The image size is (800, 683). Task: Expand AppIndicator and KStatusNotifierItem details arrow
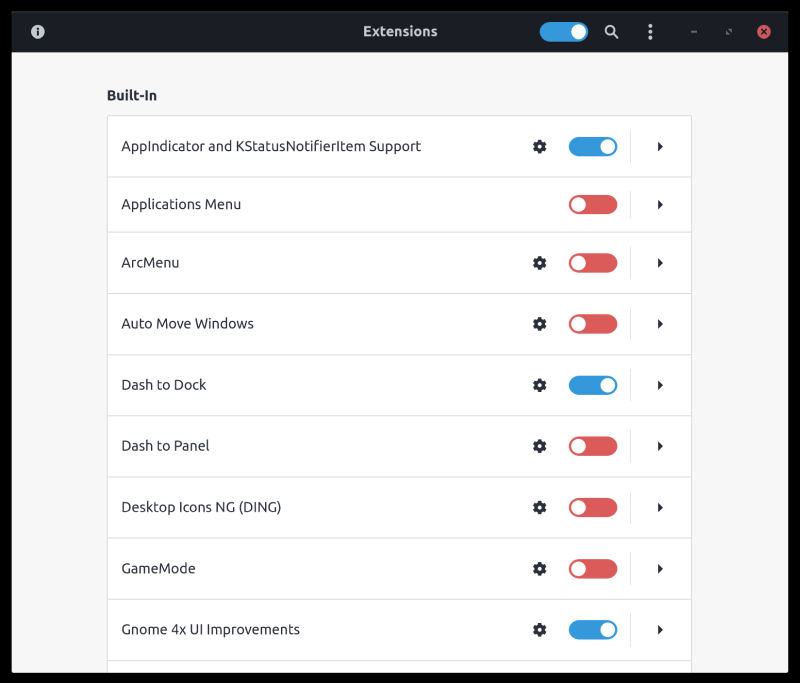tap(660, 147)
